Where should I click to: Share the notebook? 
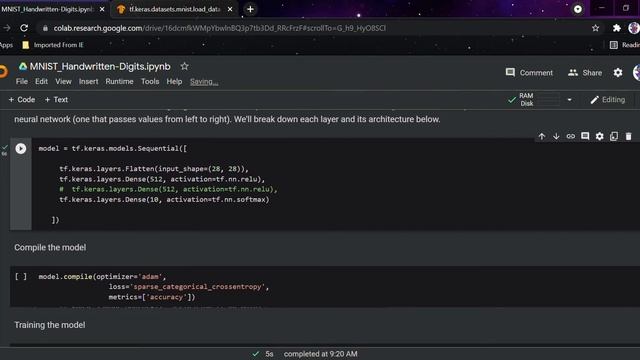(585, 73)
